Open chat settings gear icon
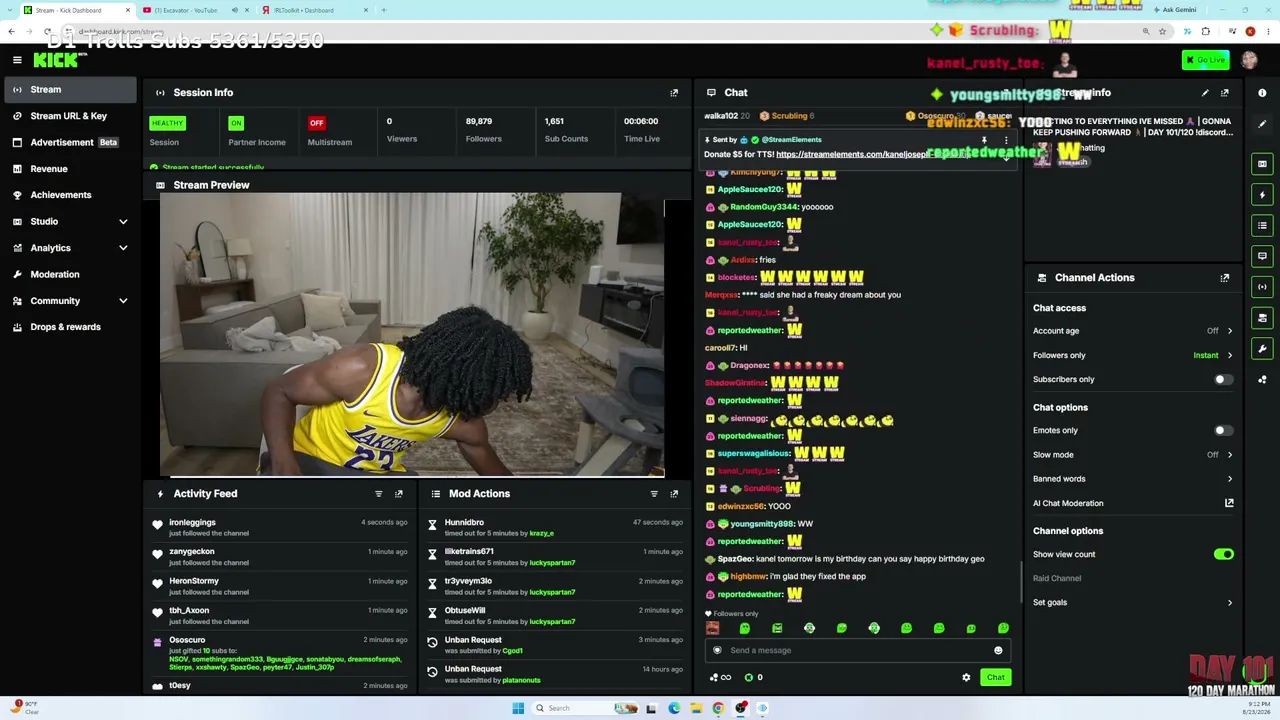Viewport: 1280px width, 720px height. point(966,678)
